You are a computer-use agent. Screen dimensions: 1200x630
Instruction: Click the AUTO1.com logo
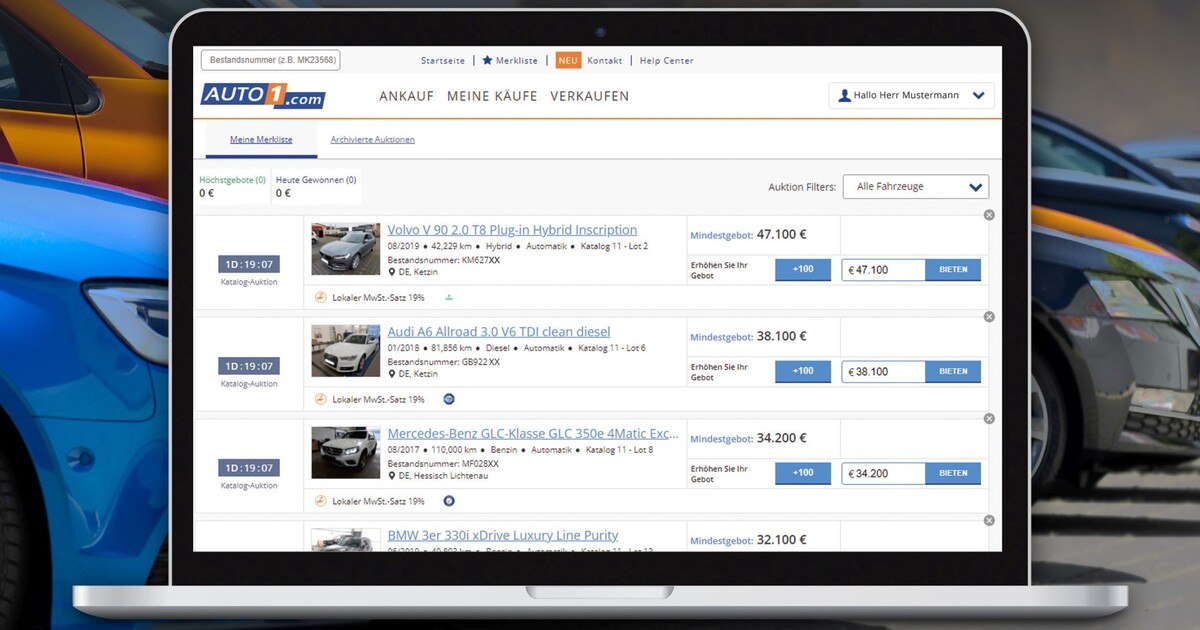coord(263,96)
